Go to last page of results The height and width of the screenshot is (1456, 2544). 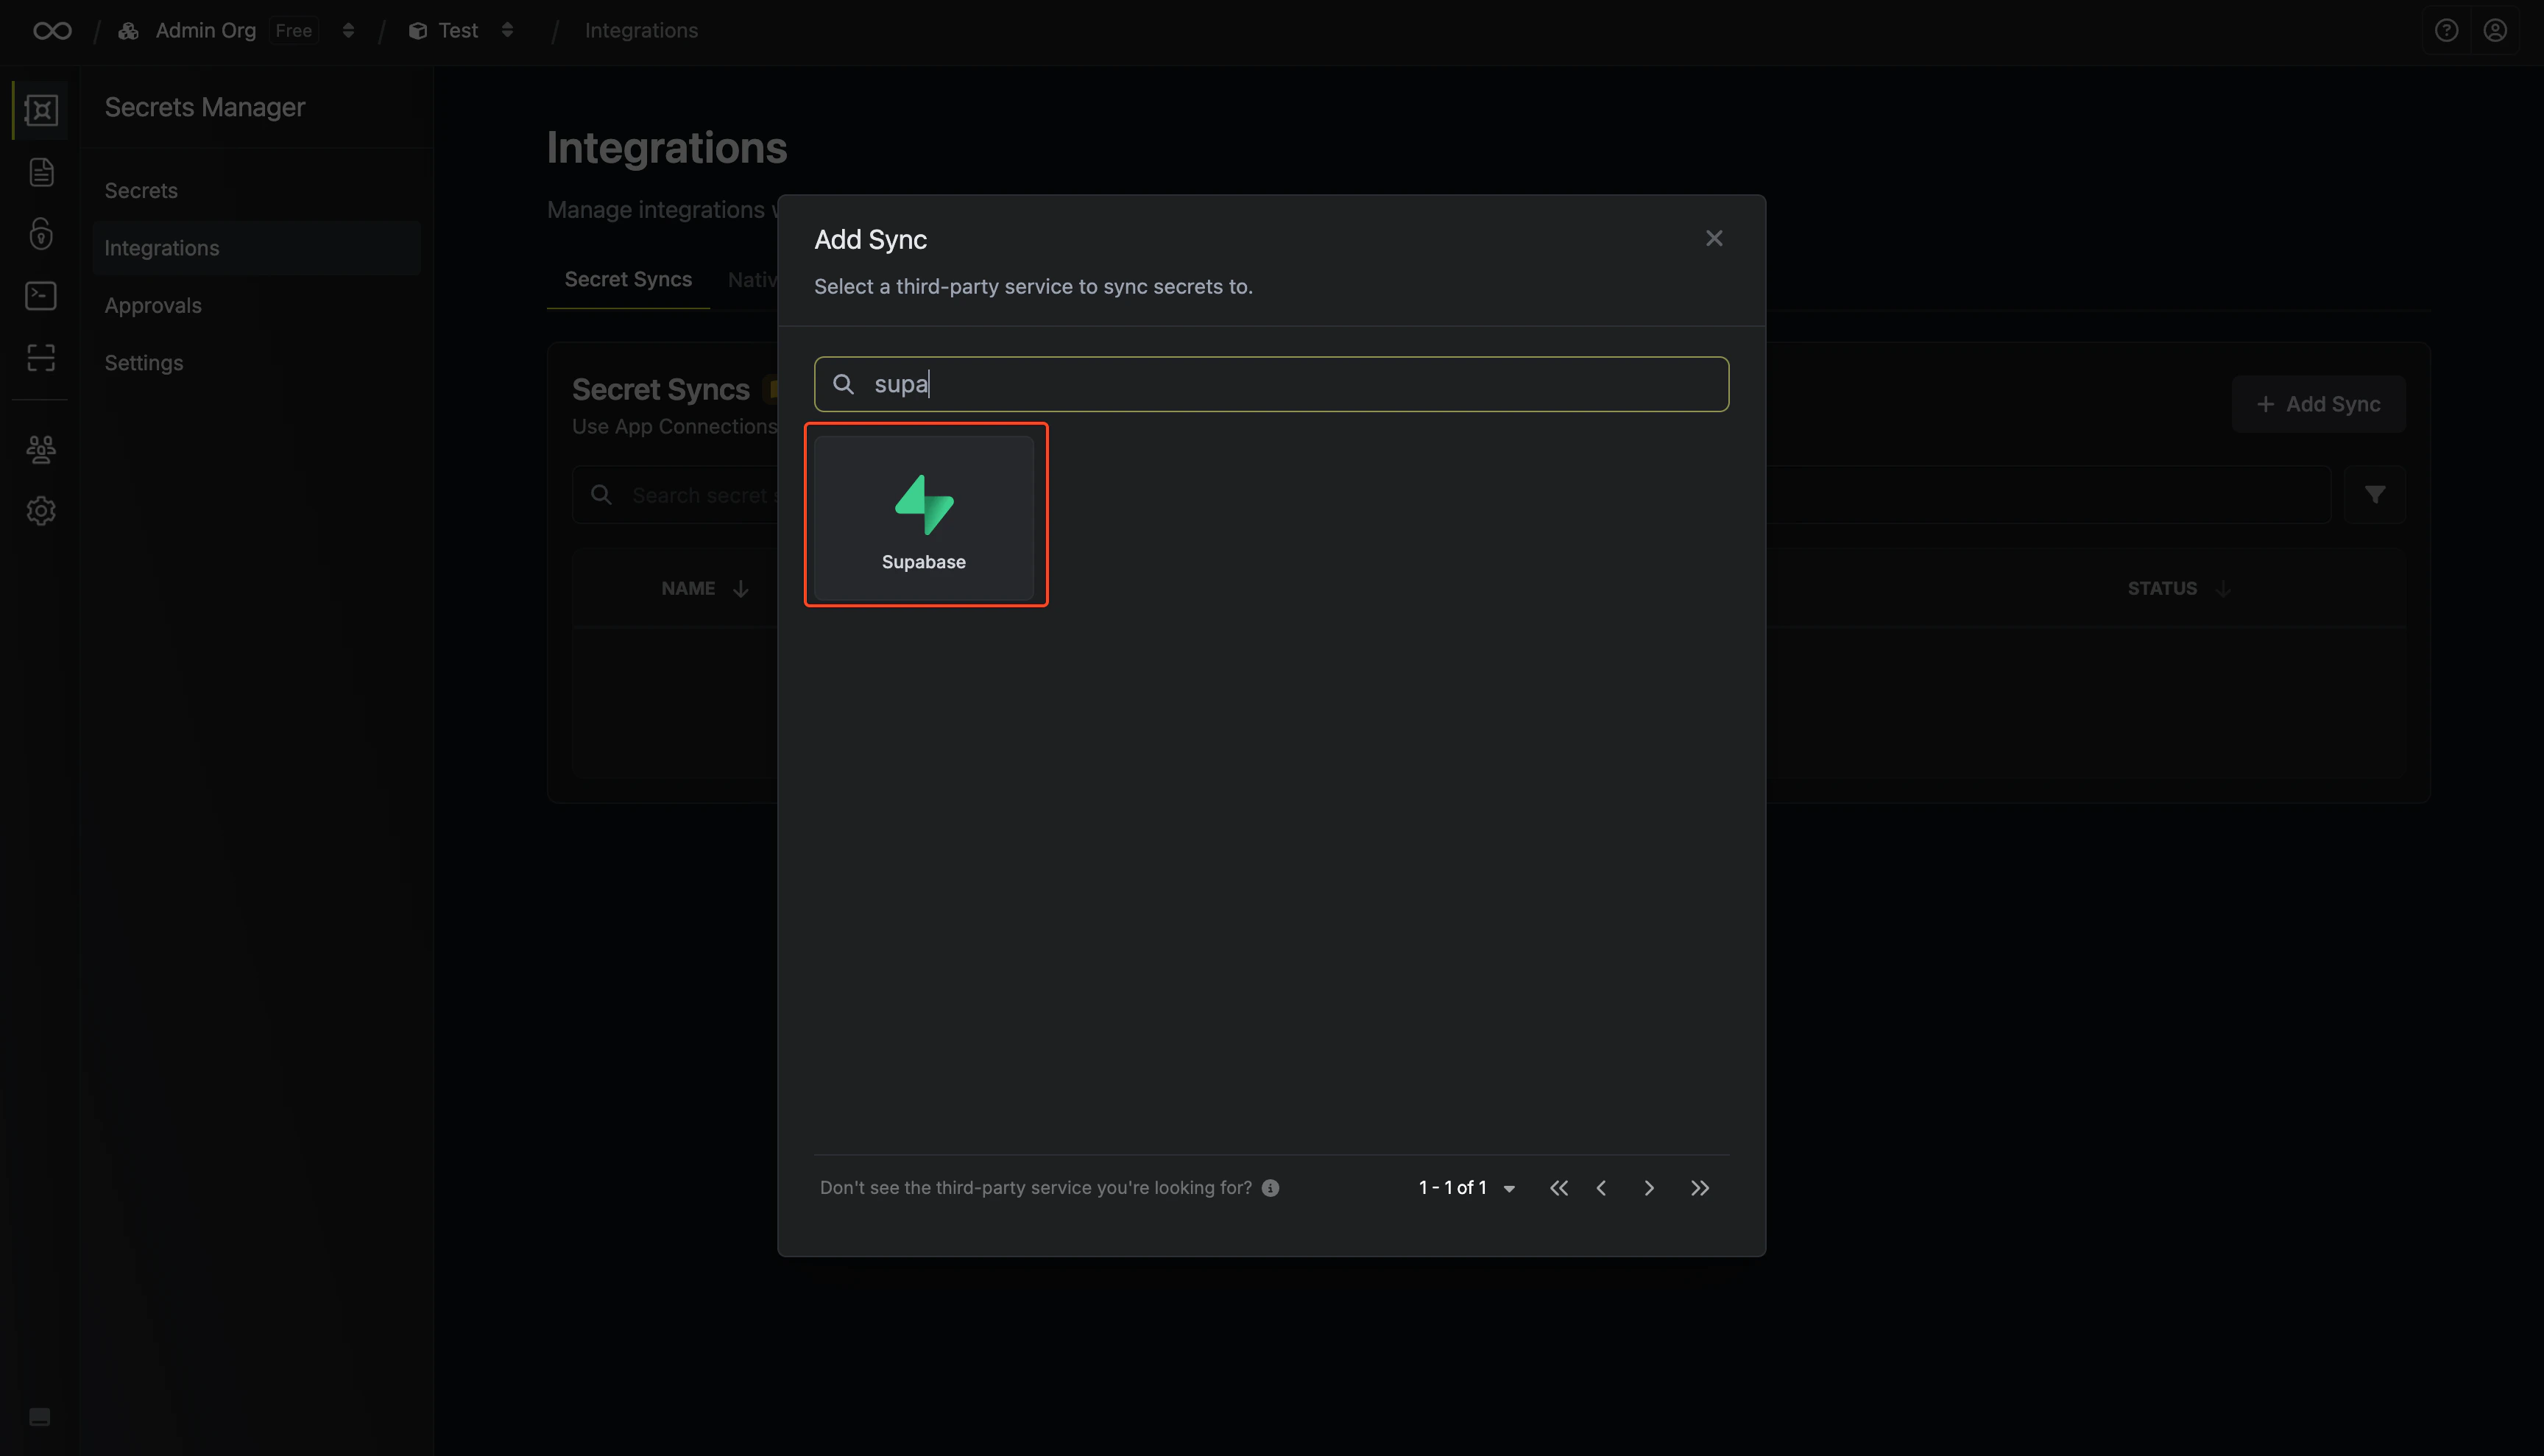pos(1700,1188)
